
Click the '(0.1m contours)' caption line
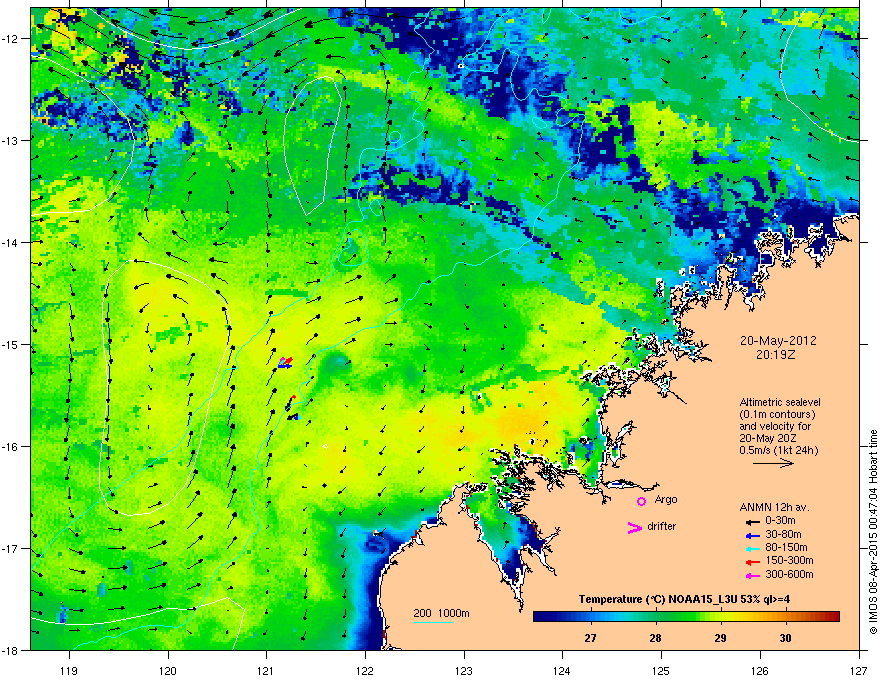(777, 414)
